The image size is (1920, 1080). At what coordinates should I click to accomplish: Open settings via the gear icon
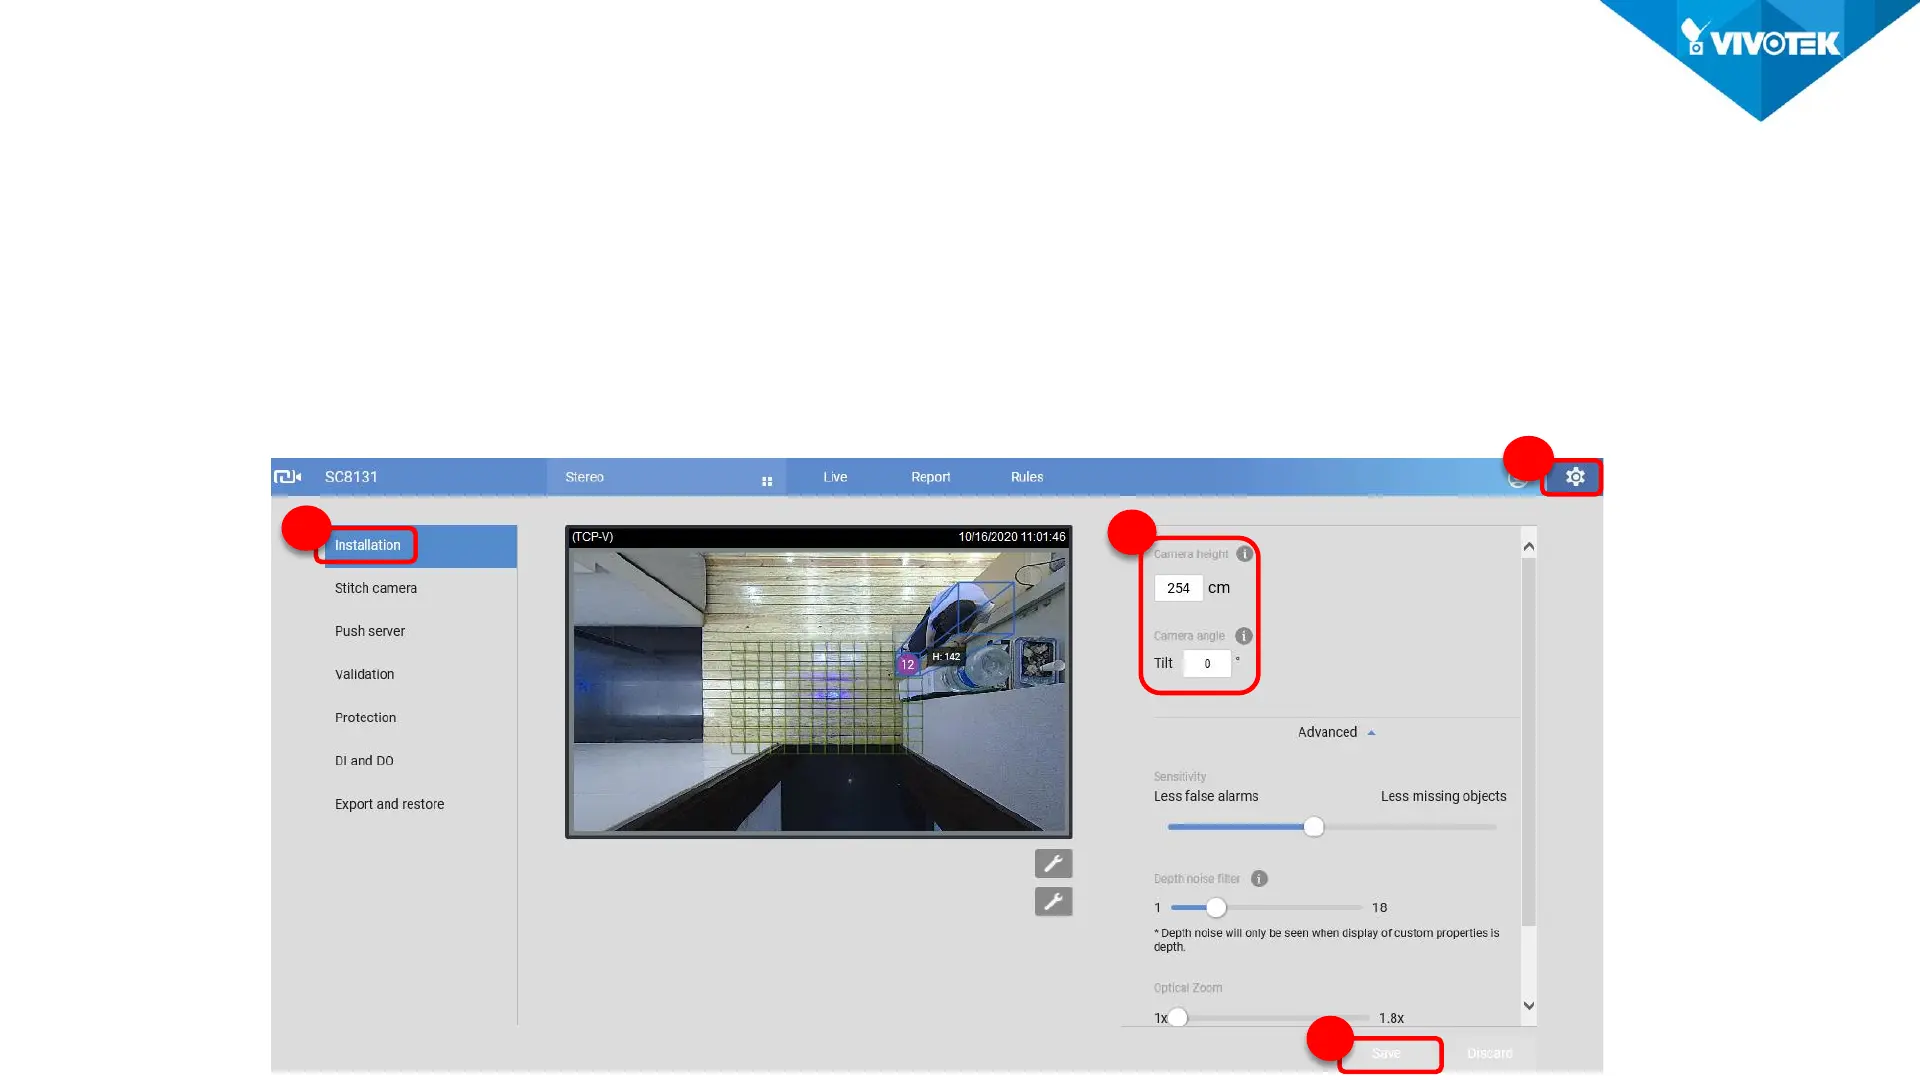coord(1575,477)
